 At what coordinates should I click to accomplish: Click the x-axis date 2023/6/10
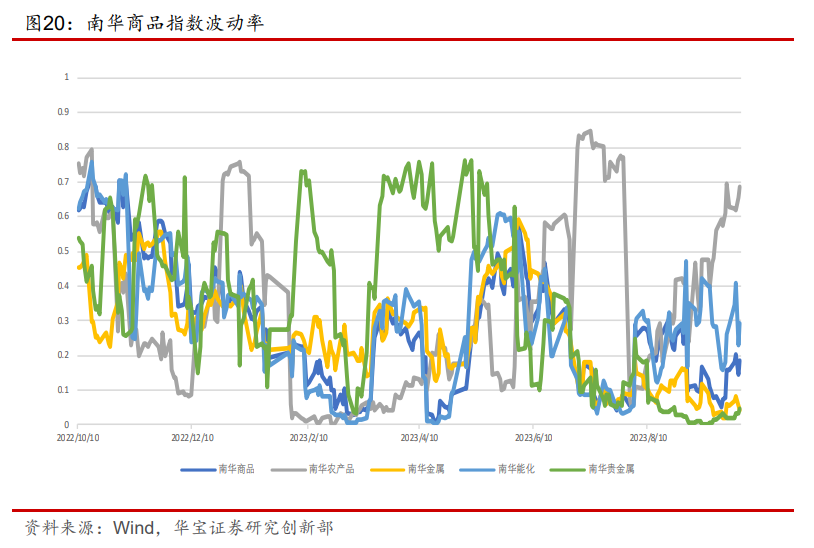coord(533,438)
